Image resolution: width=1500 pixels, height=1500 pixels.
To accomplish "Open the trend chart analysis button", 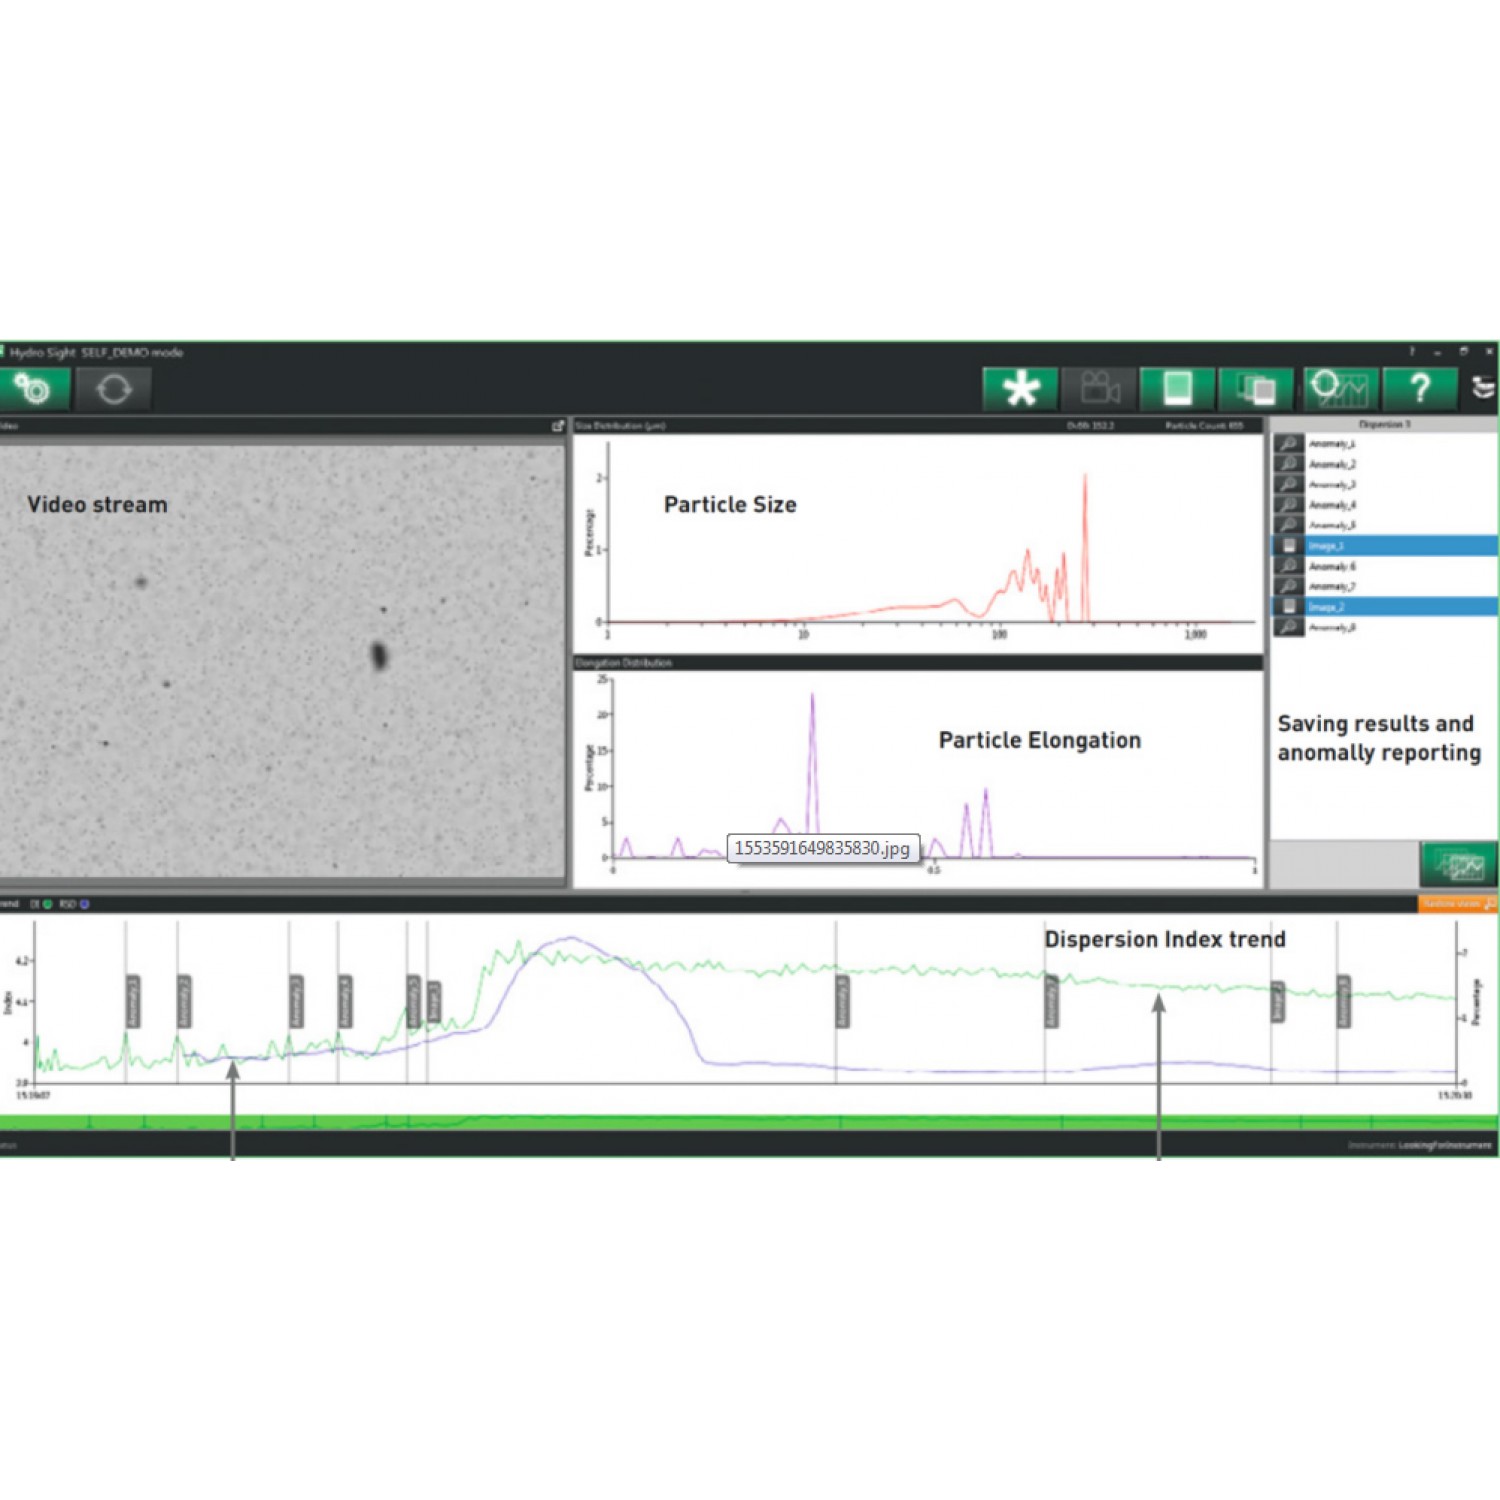I will (x=1339, y=389).
